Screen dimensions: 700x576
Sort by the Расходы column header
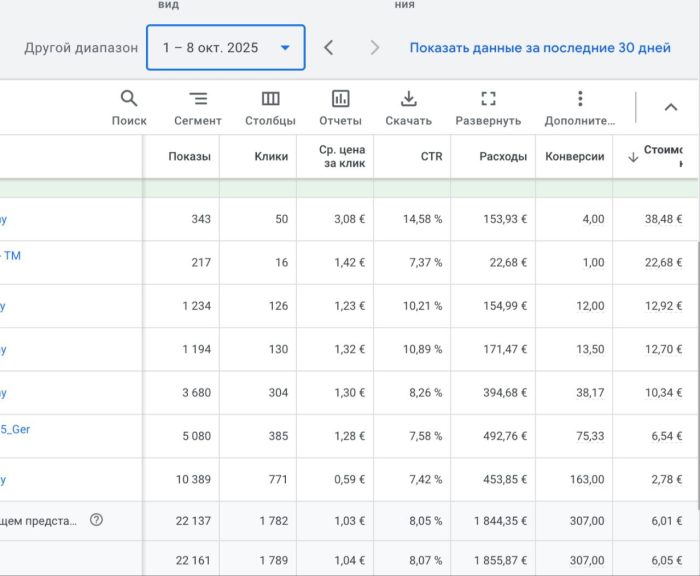pyautogui.click(x=503, y=157)
